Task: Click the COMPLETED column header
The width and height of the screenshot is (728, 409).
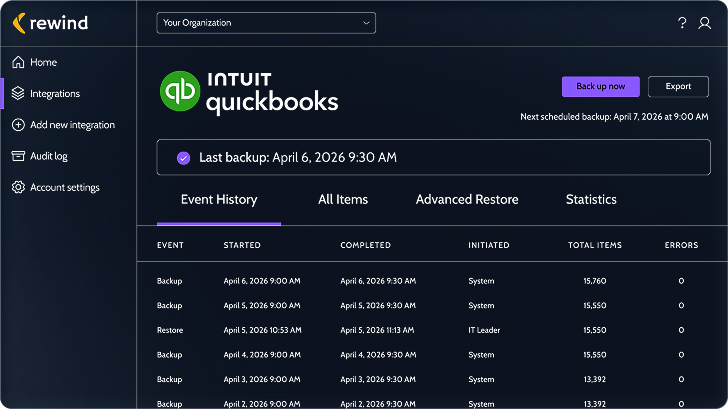Action: pos(365,245)
